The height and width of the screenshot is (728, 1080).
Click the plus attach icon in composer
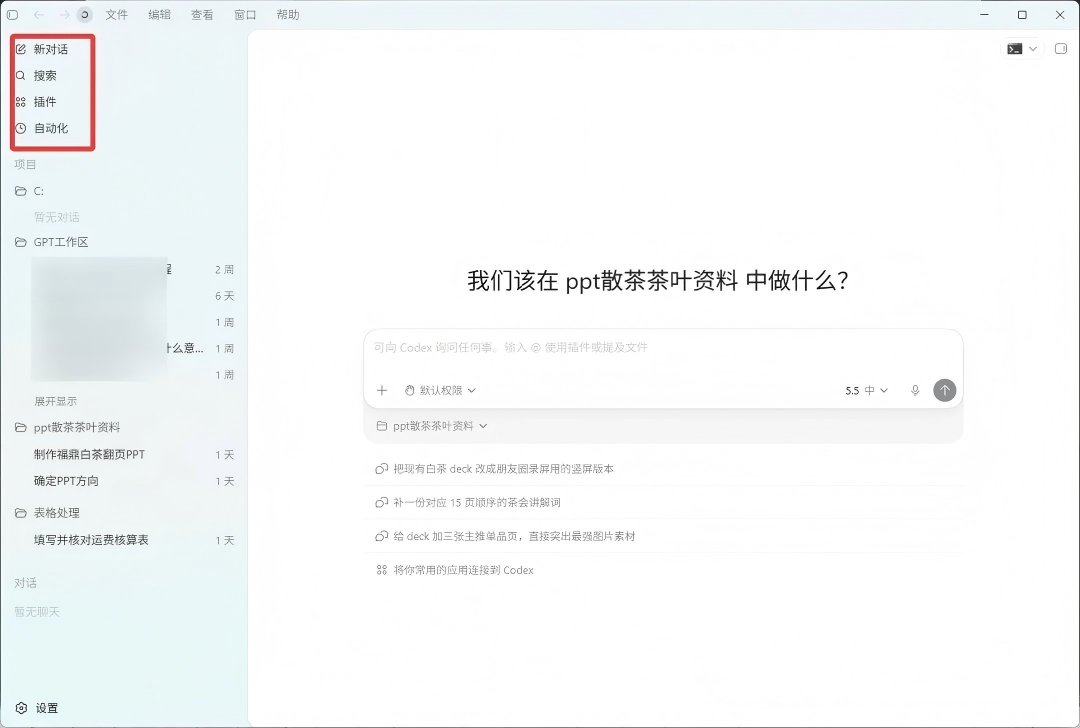[382, 391]
